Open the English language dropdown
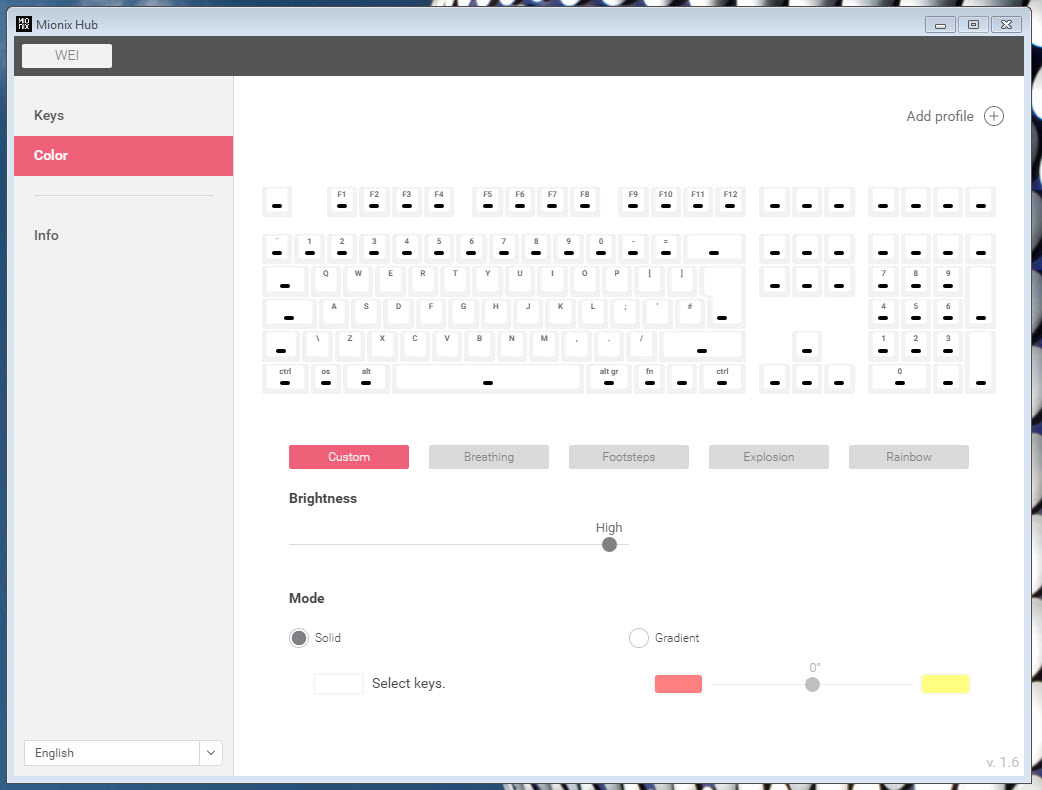The height and width of the screenshot is (790, 1042). pos(124,753)
